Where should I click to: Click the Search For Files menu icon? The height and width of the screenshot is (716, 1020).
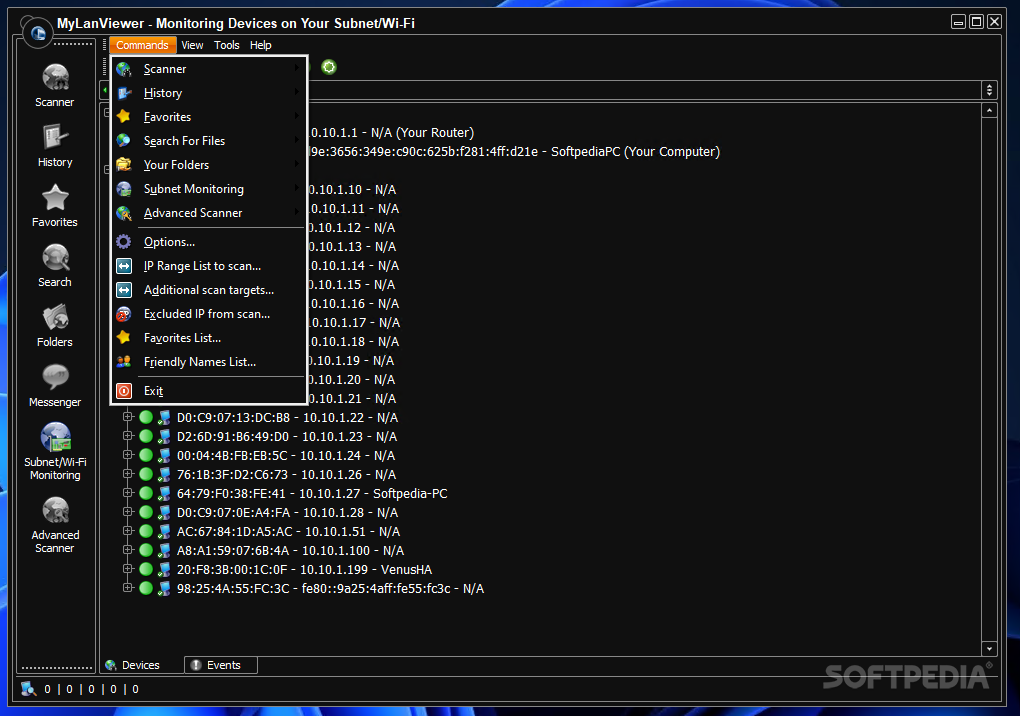coord(124,140)
